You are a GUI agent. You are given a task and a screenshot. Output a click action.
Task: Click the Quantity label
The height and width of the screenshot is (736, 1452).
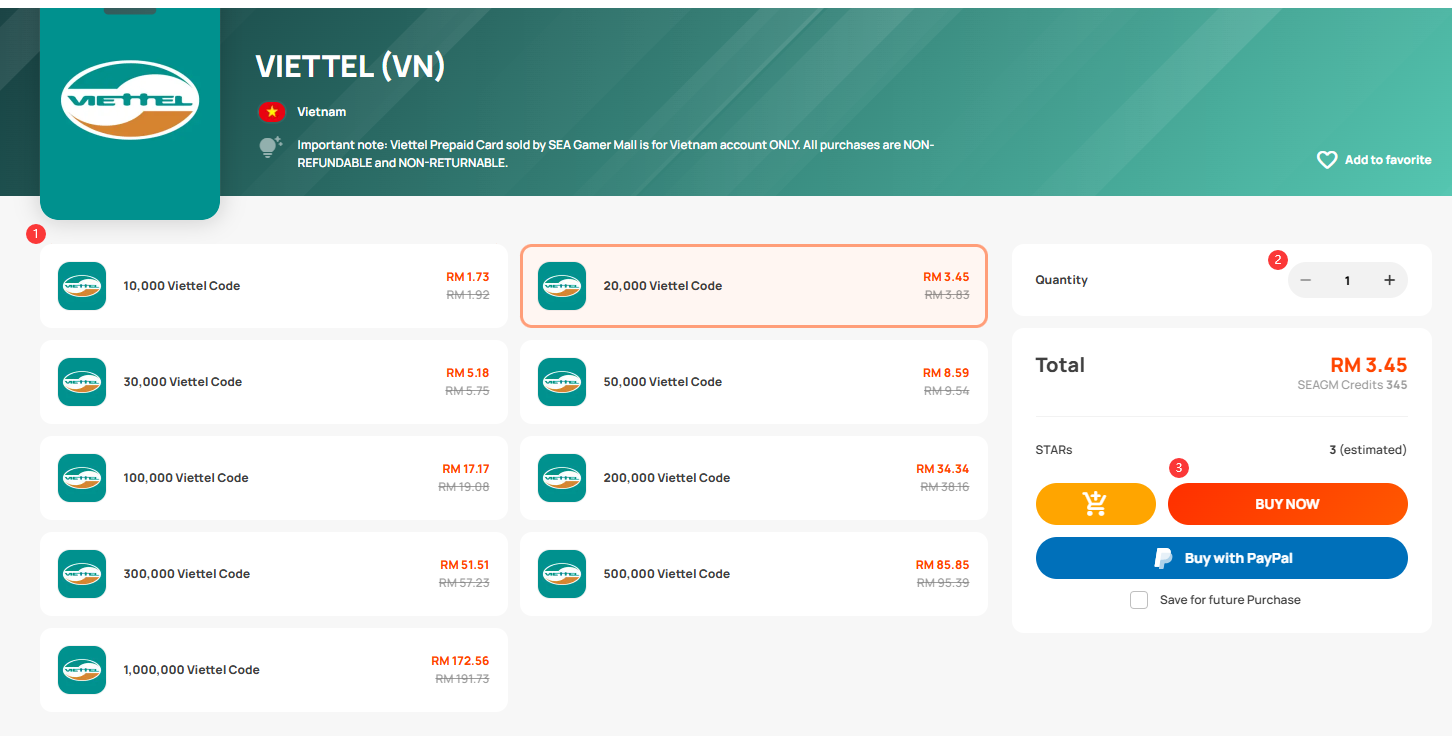(x=1062, y=280)
